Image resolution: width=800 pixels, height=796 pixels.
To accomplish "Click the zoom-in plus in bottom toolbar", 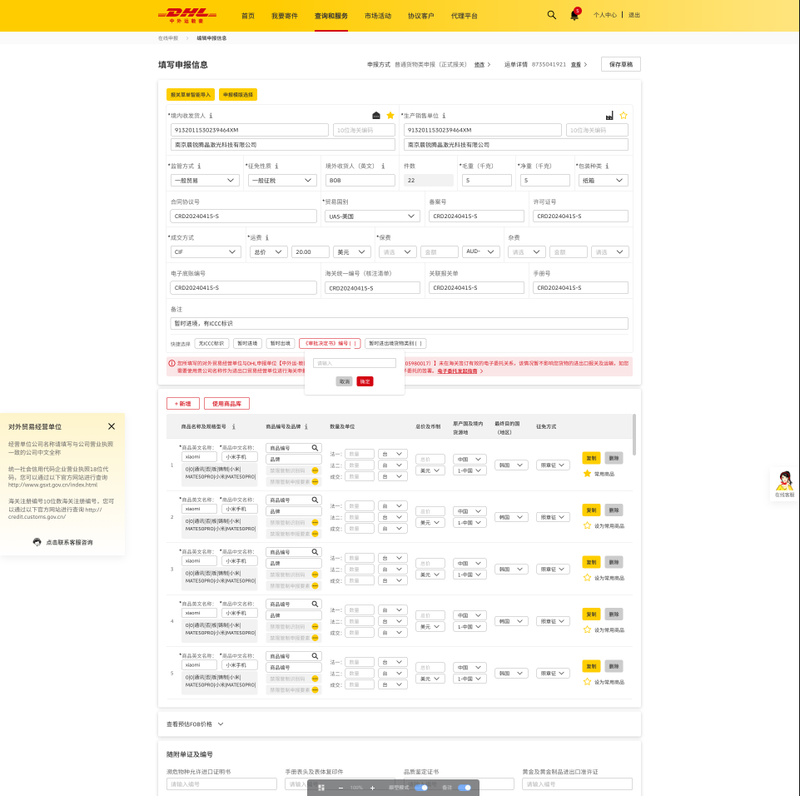I will click(372, 788).
